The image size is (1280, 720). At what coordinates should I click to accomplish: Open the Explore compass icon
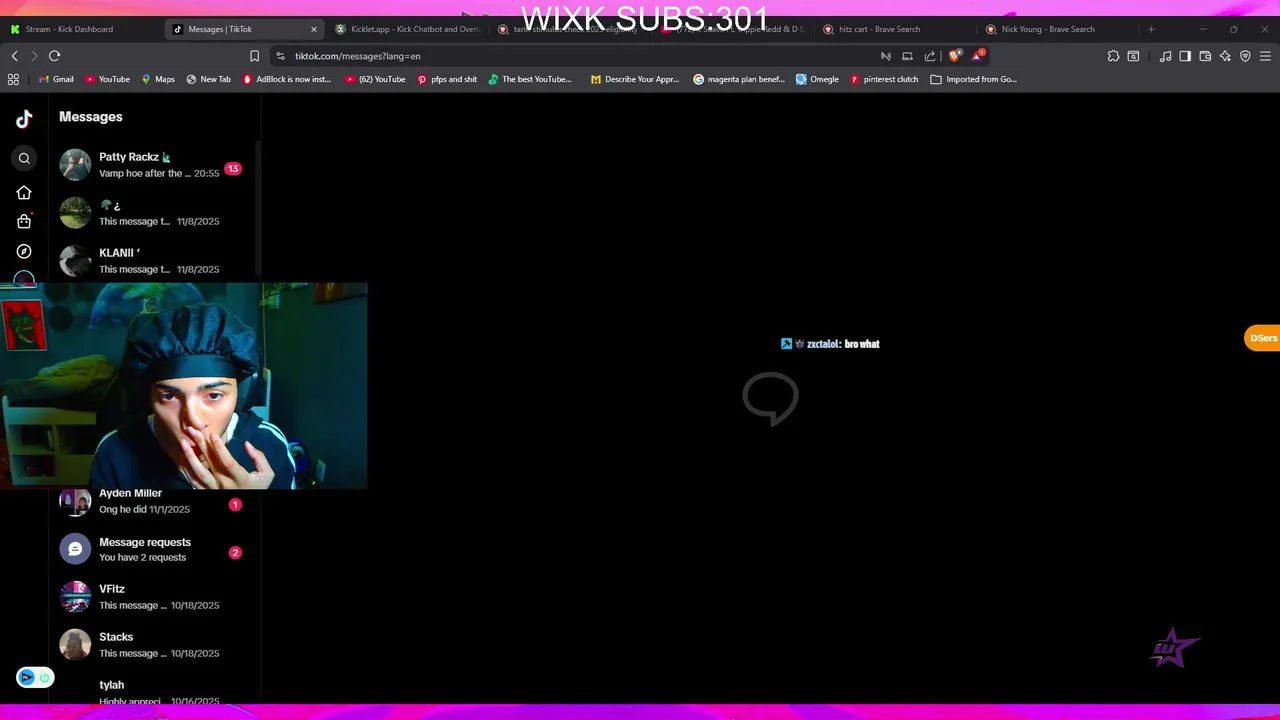point(24,251)
